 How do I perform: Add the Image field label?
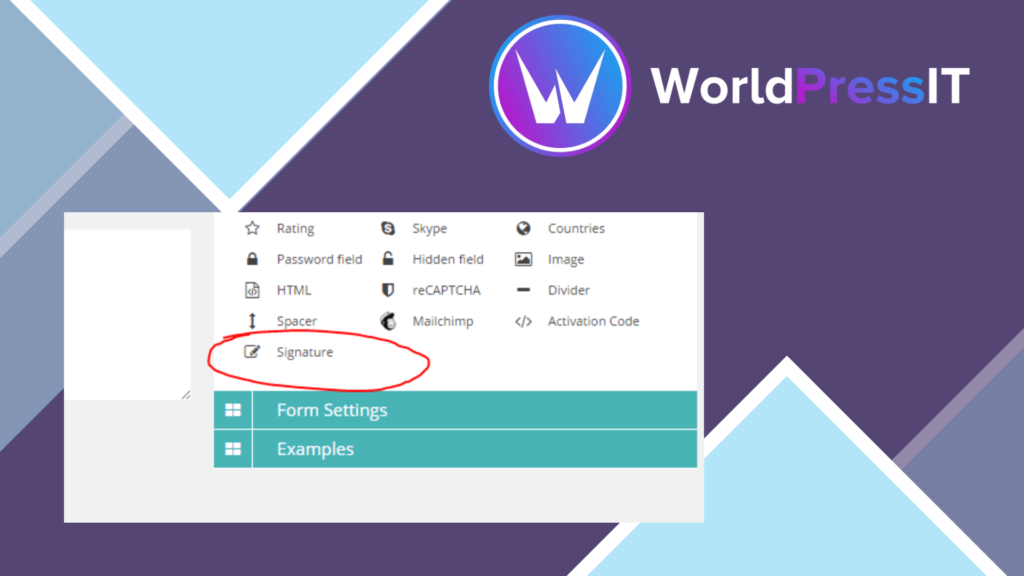[566, 259]
